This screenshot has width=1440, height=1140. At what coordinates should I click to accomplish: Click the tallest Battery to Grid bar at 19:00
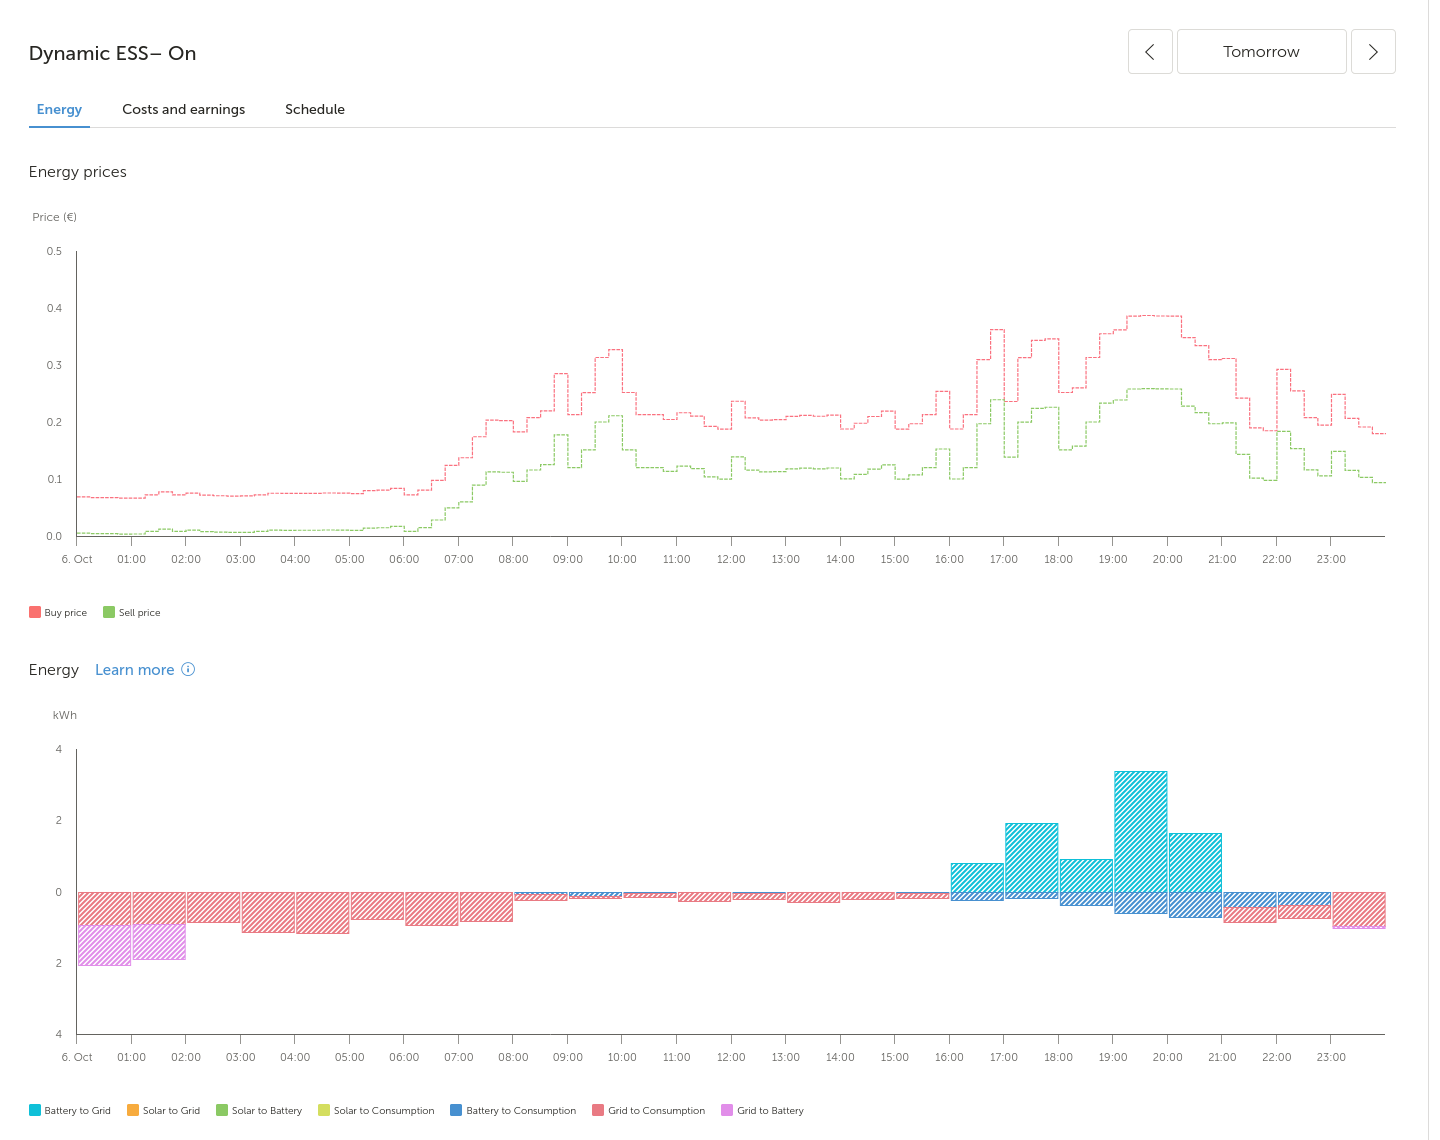coord(1140,830)
